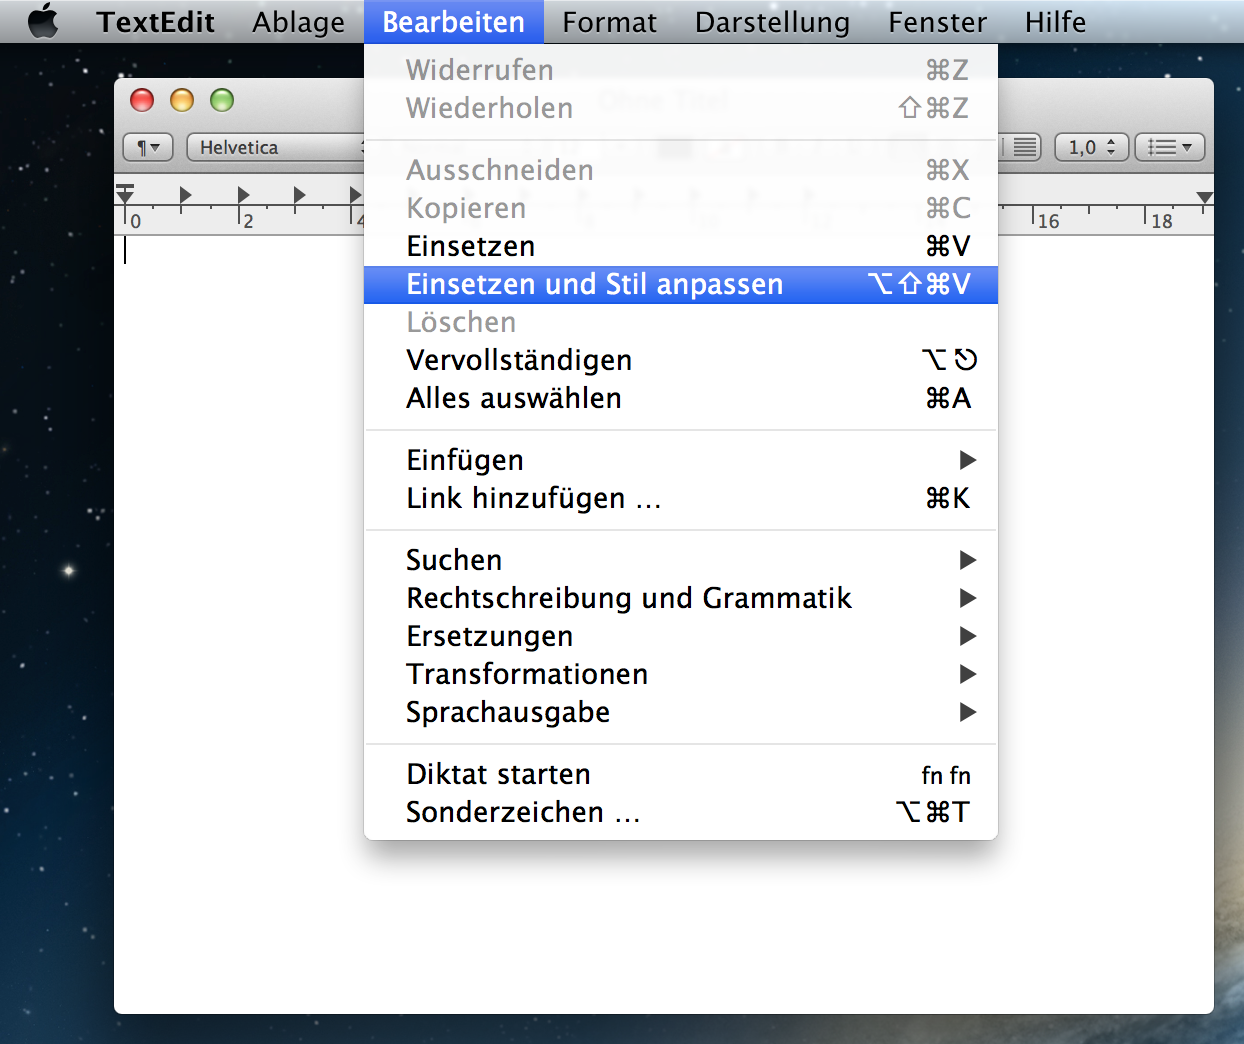This screenshot has height=1044, width=1244.
Task: Close the open Bearbeiten menu
Action: 453,21
